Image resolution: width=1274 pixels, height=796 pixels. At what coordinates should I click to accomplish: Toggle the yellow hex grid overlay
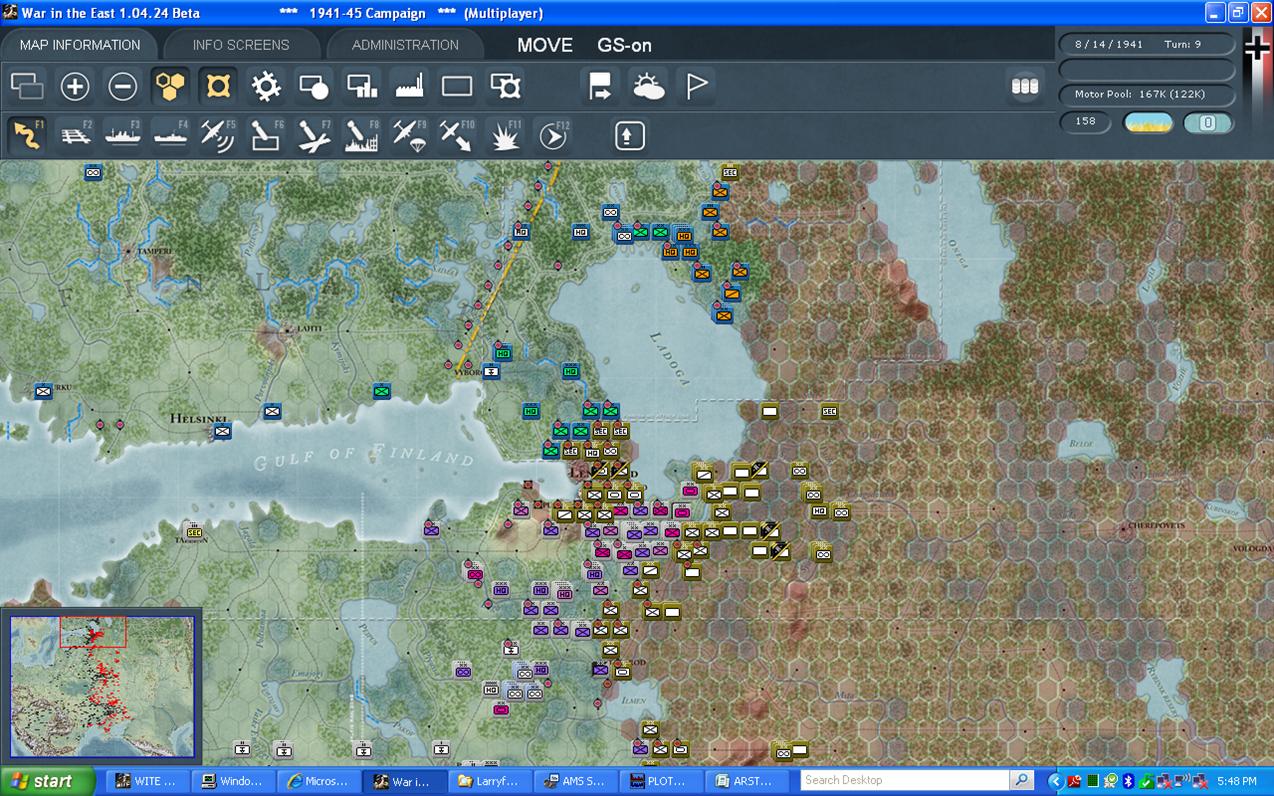click(171, 87)
